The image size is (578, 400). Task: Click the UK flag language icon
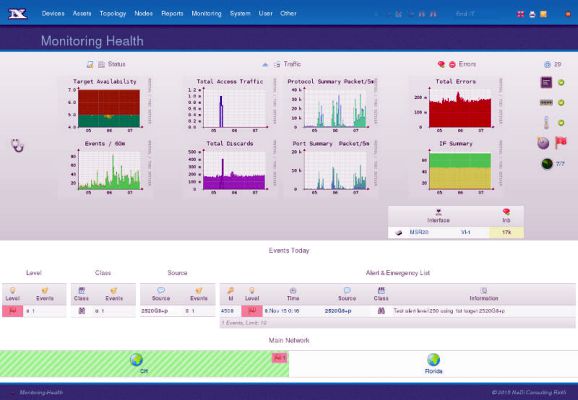click(x=520, y=14)
